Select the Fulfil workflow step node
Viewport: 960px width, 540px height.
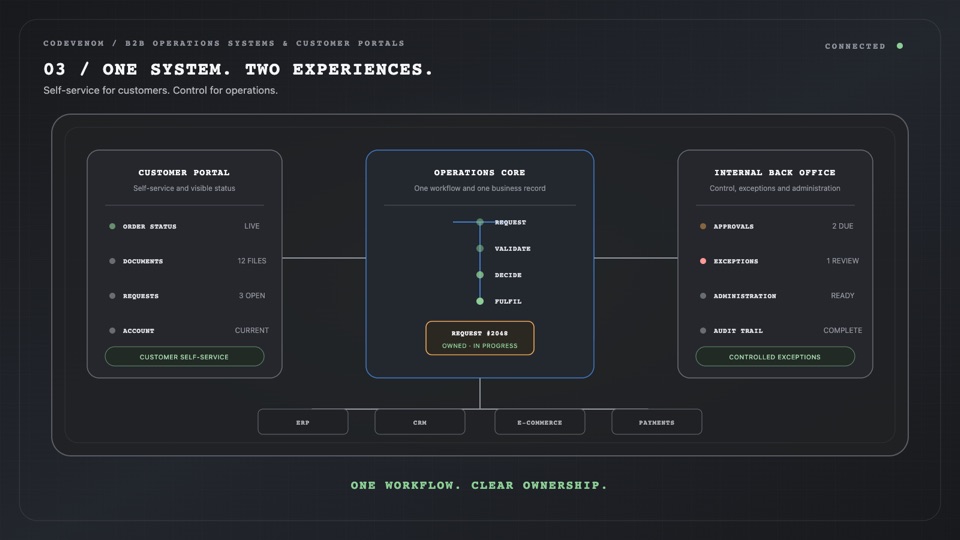point(480,301)
